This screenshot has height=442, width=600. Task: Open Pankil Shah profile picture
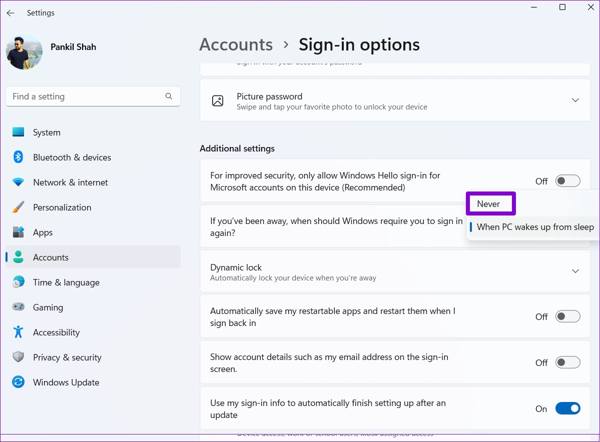click(x=24, y=53)
